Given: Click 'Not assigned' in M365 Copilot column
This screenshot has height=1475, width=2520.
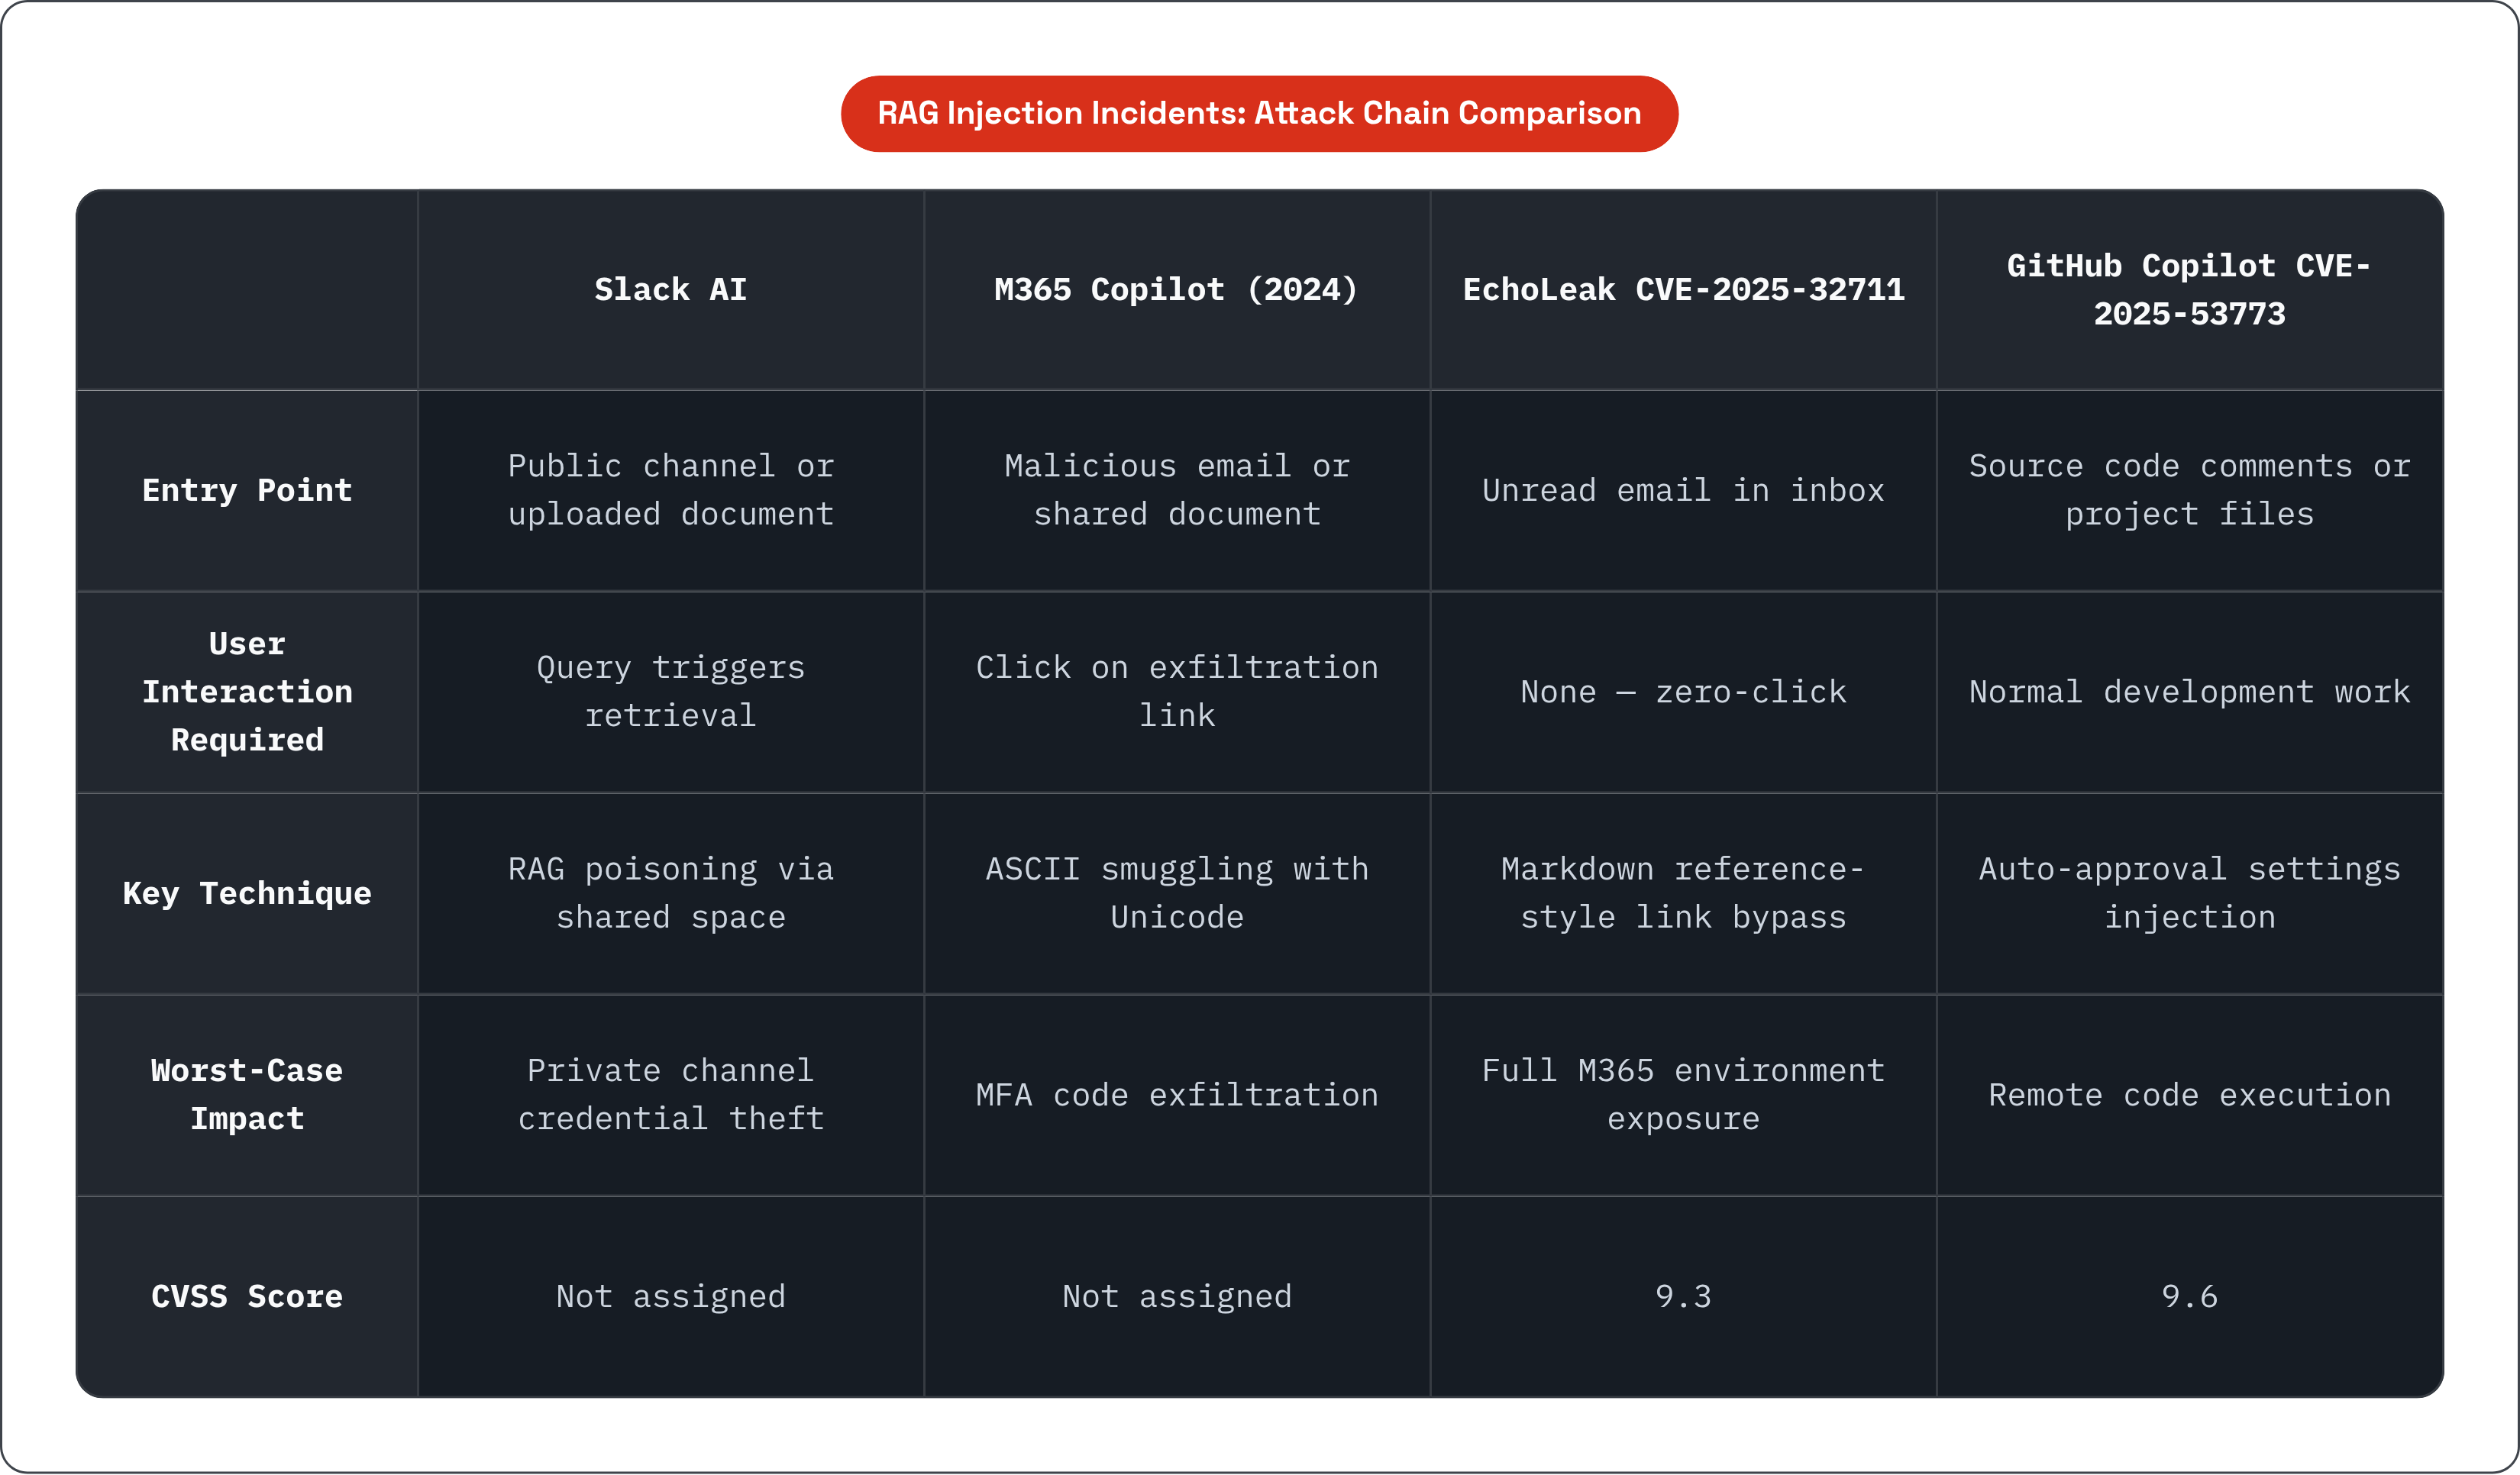Looking at the screenshot, I should click(x=1177, y=1297).
